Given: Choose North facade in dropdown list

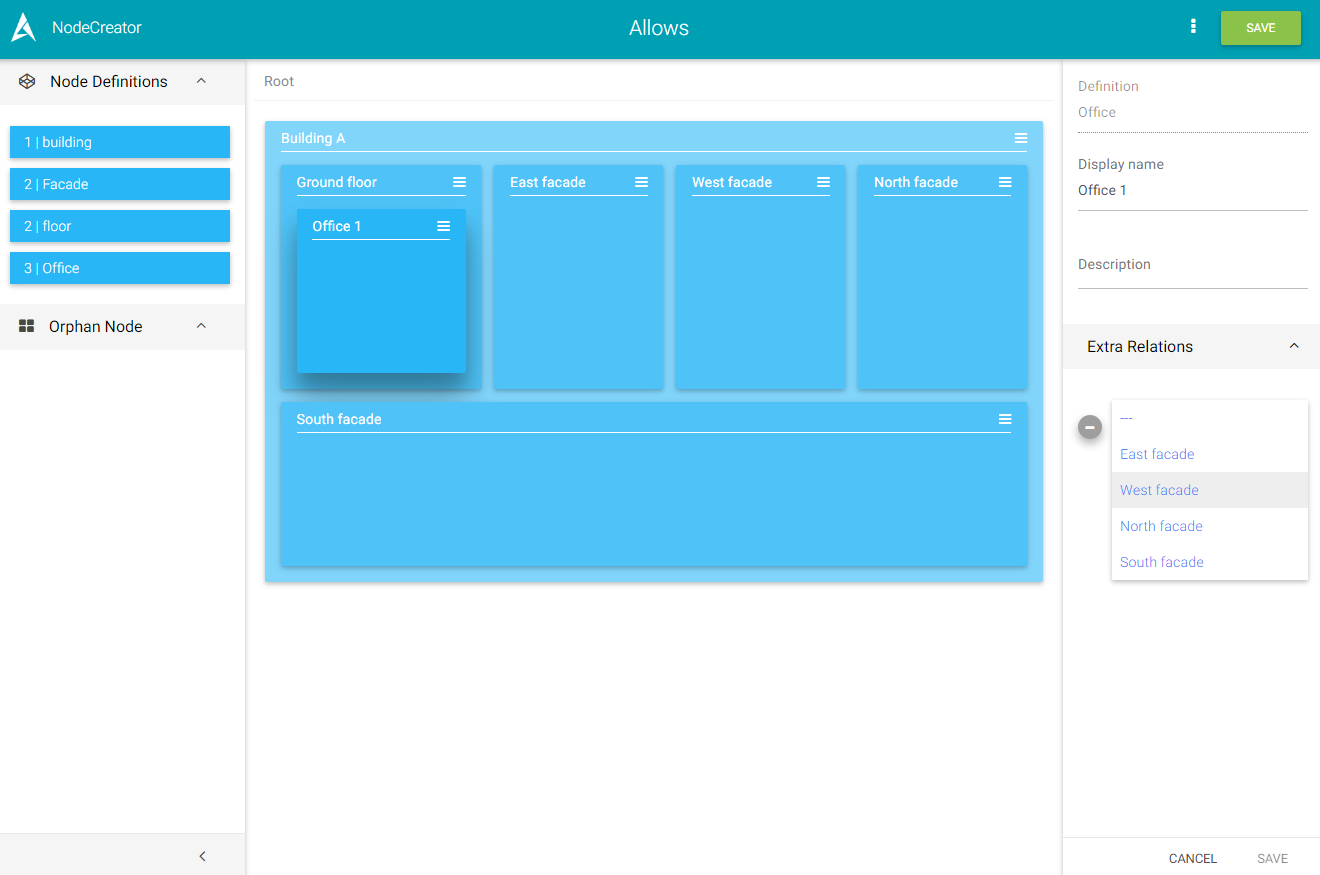Looking at the screenshot, I should tap(1161, 526).
